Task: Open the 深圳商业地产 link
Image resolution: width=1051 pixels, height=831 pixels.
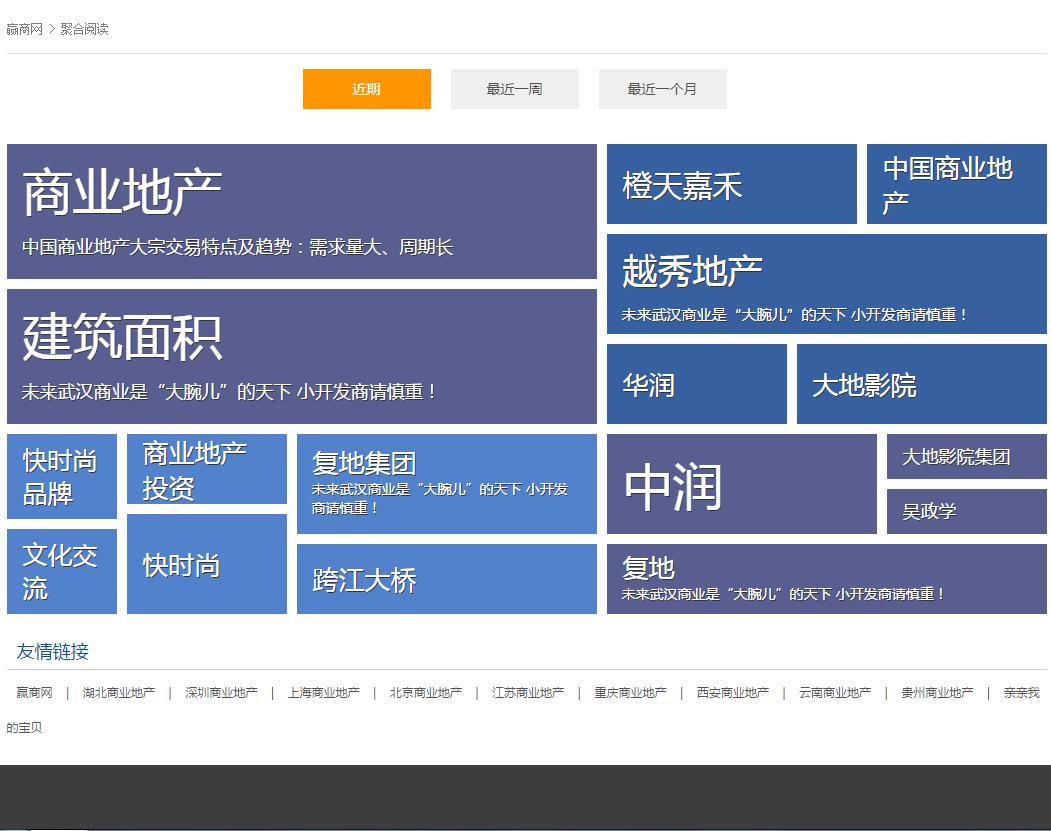Action: [221, 692]
